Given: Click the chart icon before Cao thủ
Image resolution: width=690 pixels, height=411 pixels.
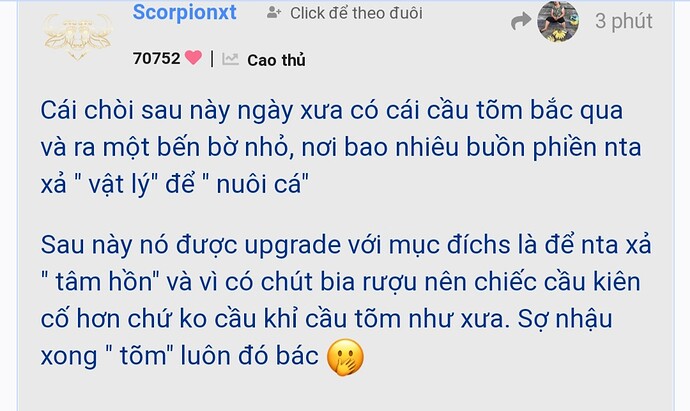Looking at the screenshot, I should click(230, 59).
